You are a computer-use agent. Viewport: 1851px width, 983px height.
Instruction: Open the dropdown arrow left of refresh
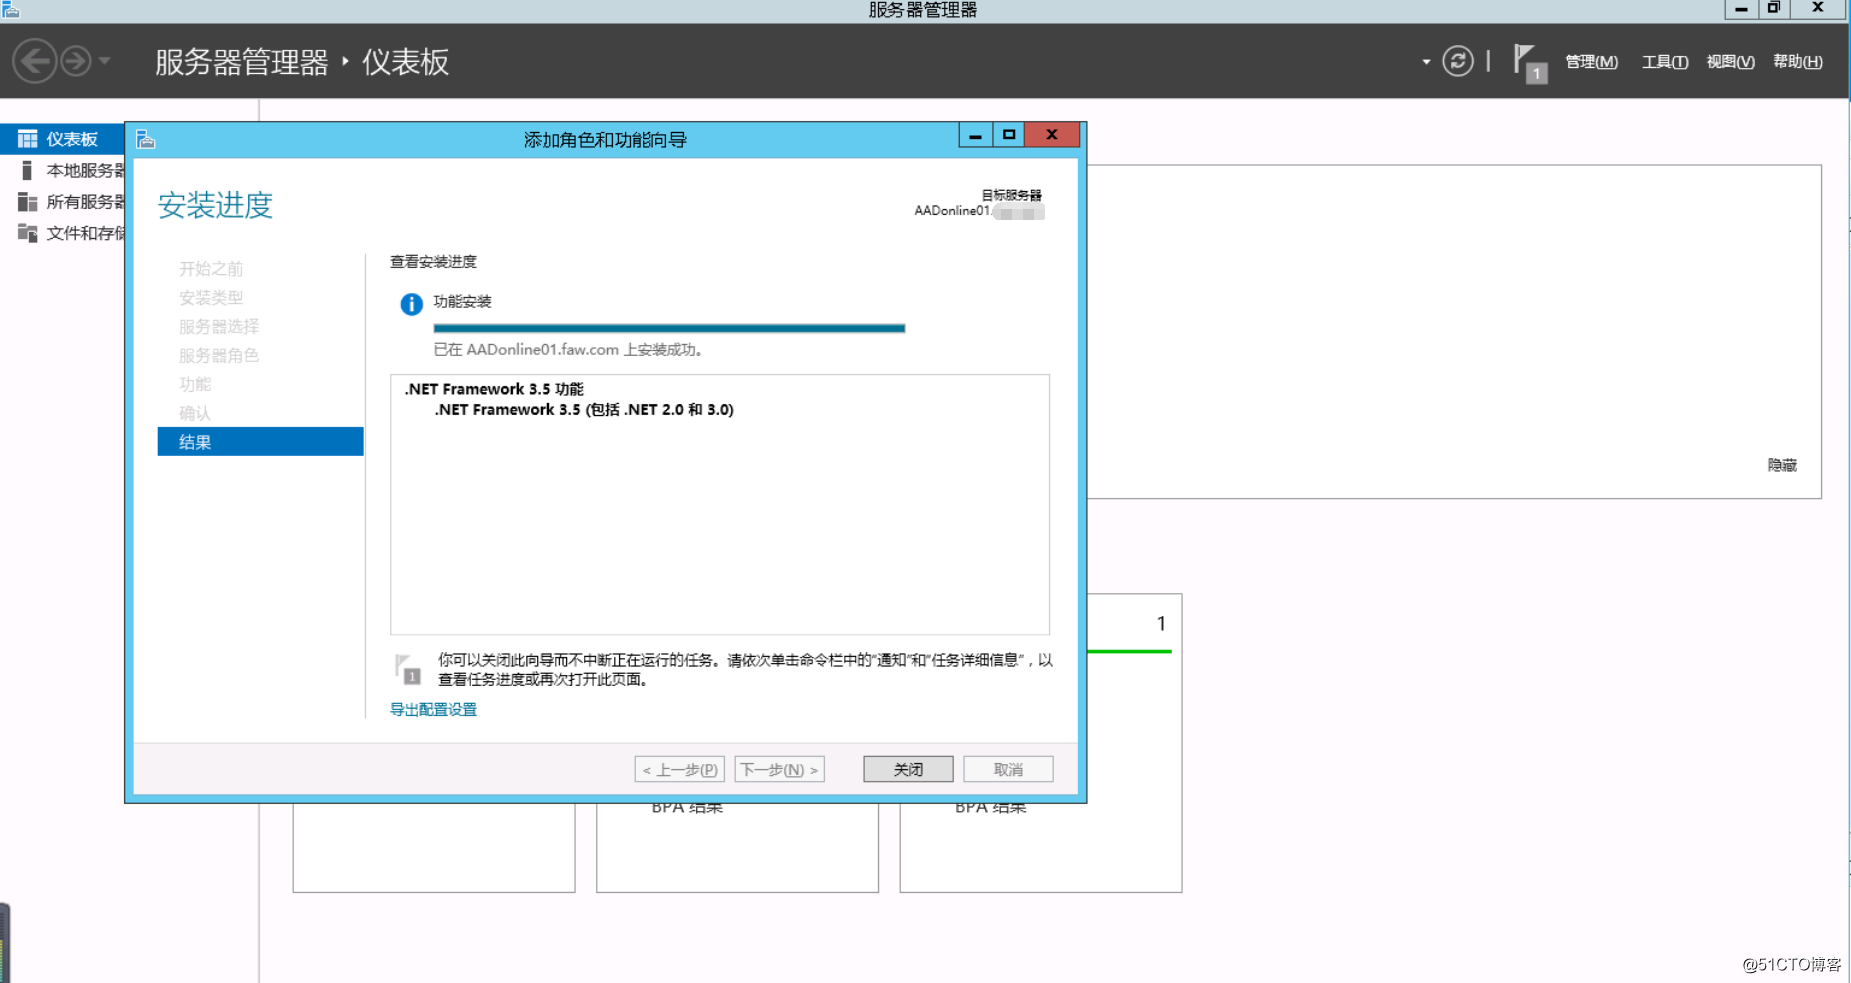pos(1426,62)
